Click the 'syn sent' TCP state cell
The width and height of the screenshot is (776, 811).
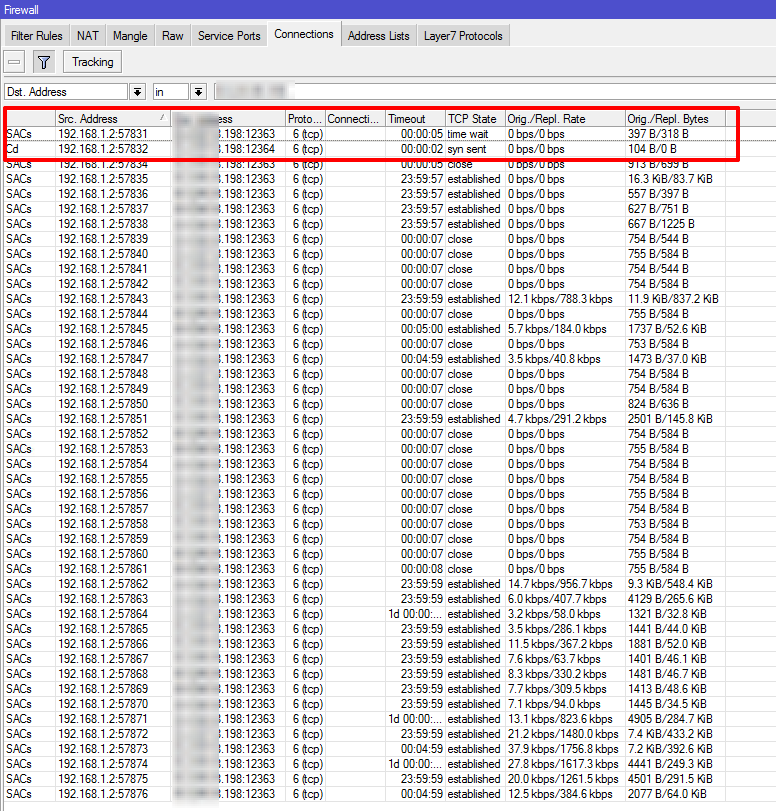(x=467, y=149)
